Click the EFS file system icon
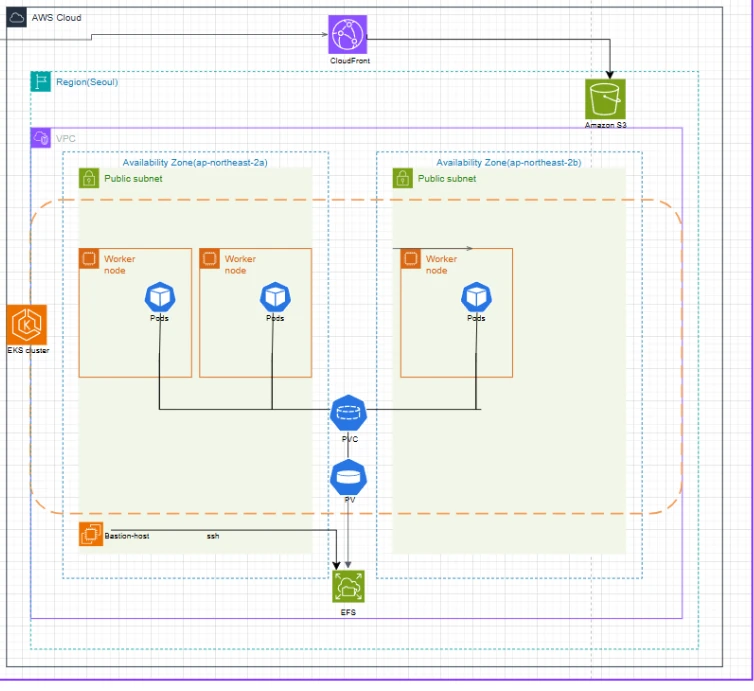This screenshot has width=754, height=691. pyautogui.click(x=348, y=586)
